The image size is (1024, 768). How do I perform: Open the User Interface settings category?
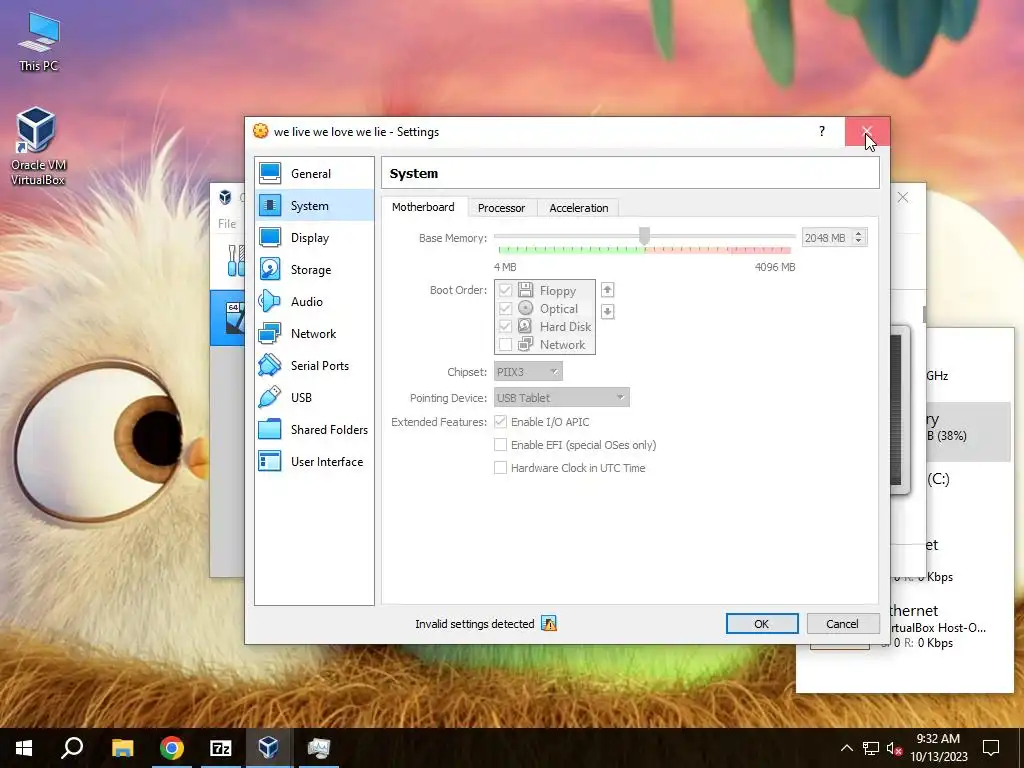pyautogui.click(x=314, y=462)
